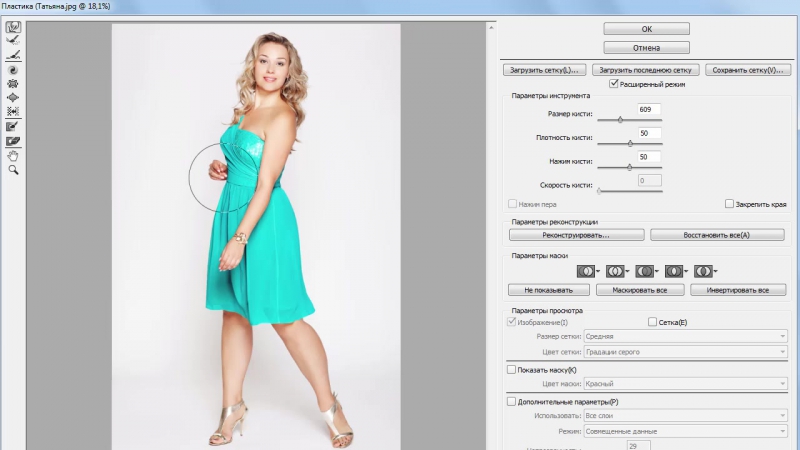Click the Параметры просмотра label

546,310
